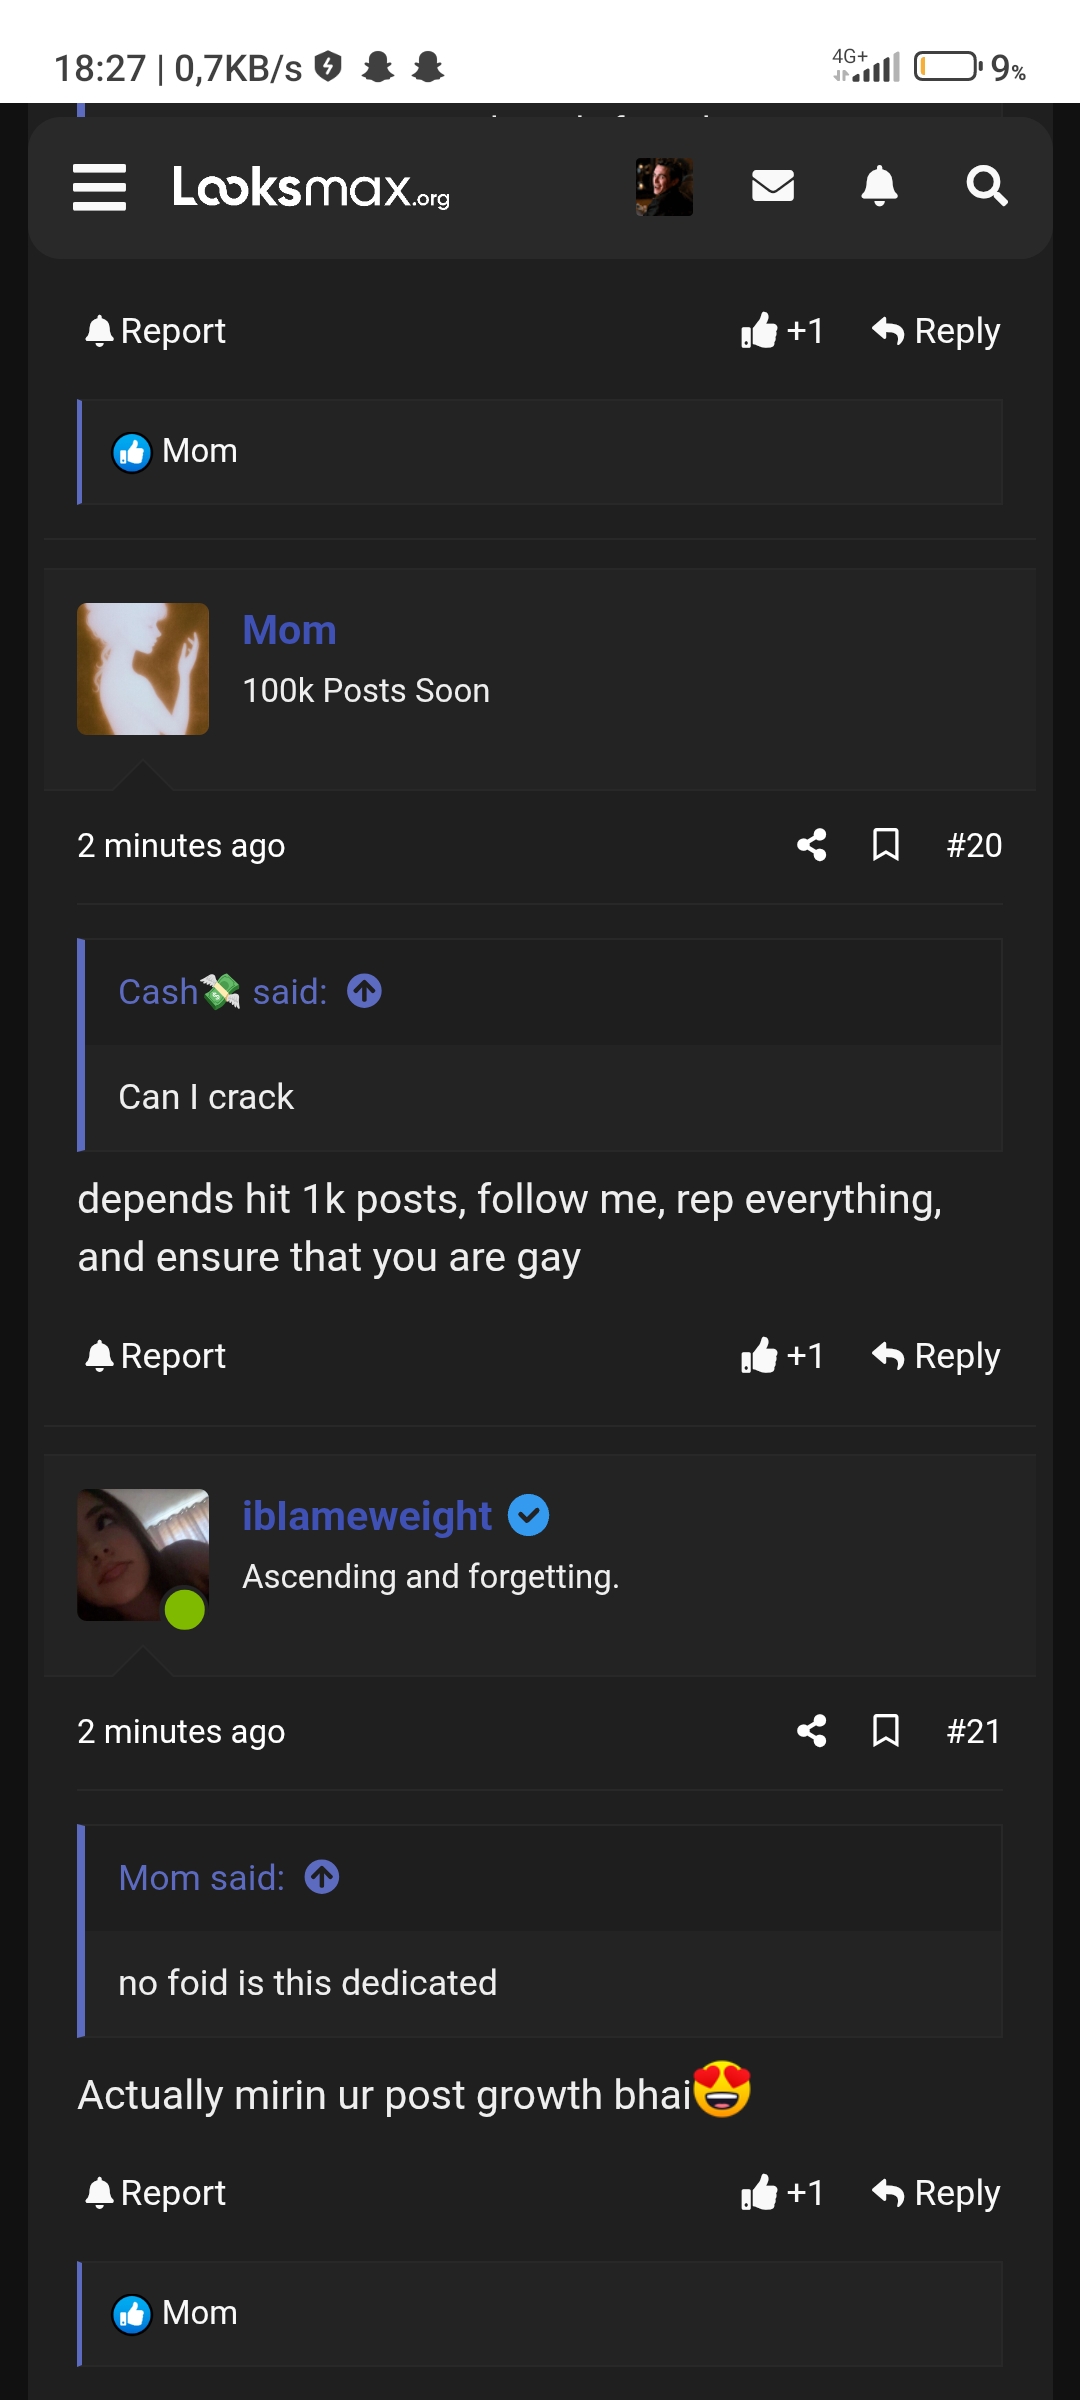The height and width of the screenshot is (2400, 1080).
Task: Open your profile avatar in the header
Action: (663, 185)
